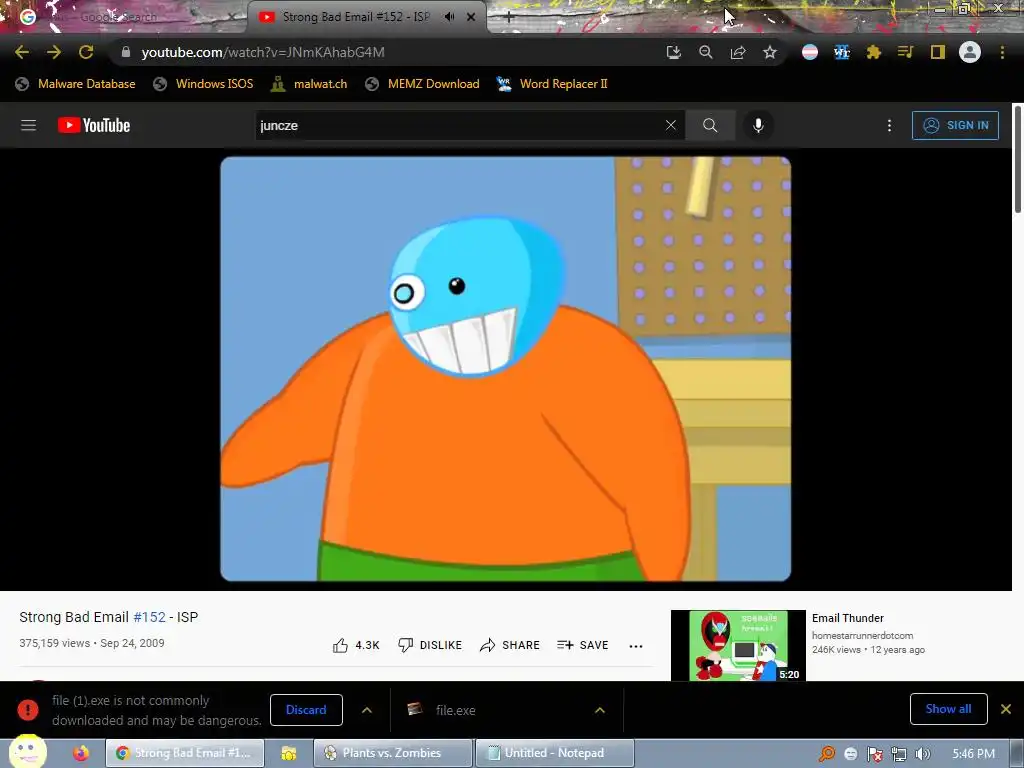
Task: Toggle the browser side panel icon
Action: 938,52
